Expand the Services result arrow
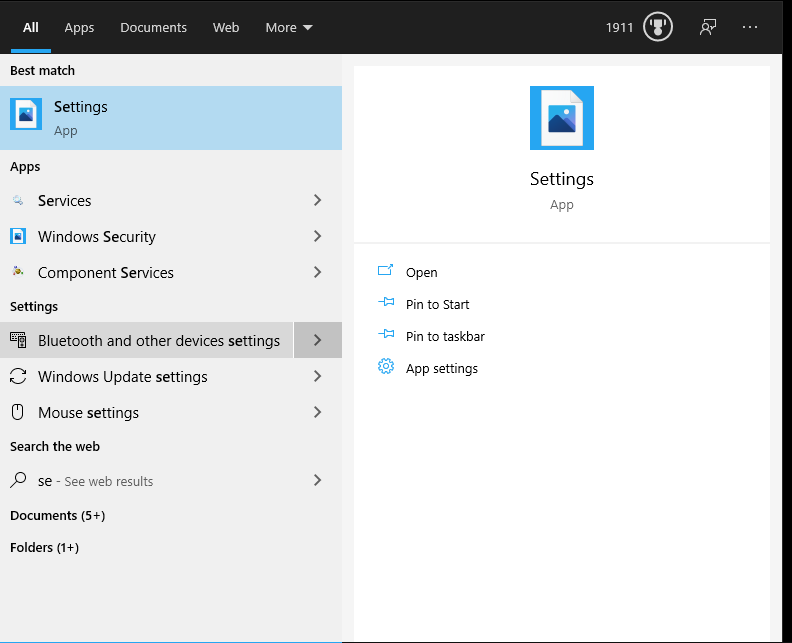This screenshot has width=792, height=643. (x=317, y=201)
